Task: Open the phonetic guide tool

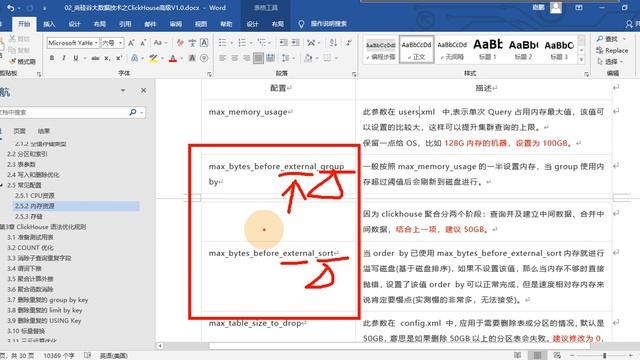Action: tap(192, 42)
